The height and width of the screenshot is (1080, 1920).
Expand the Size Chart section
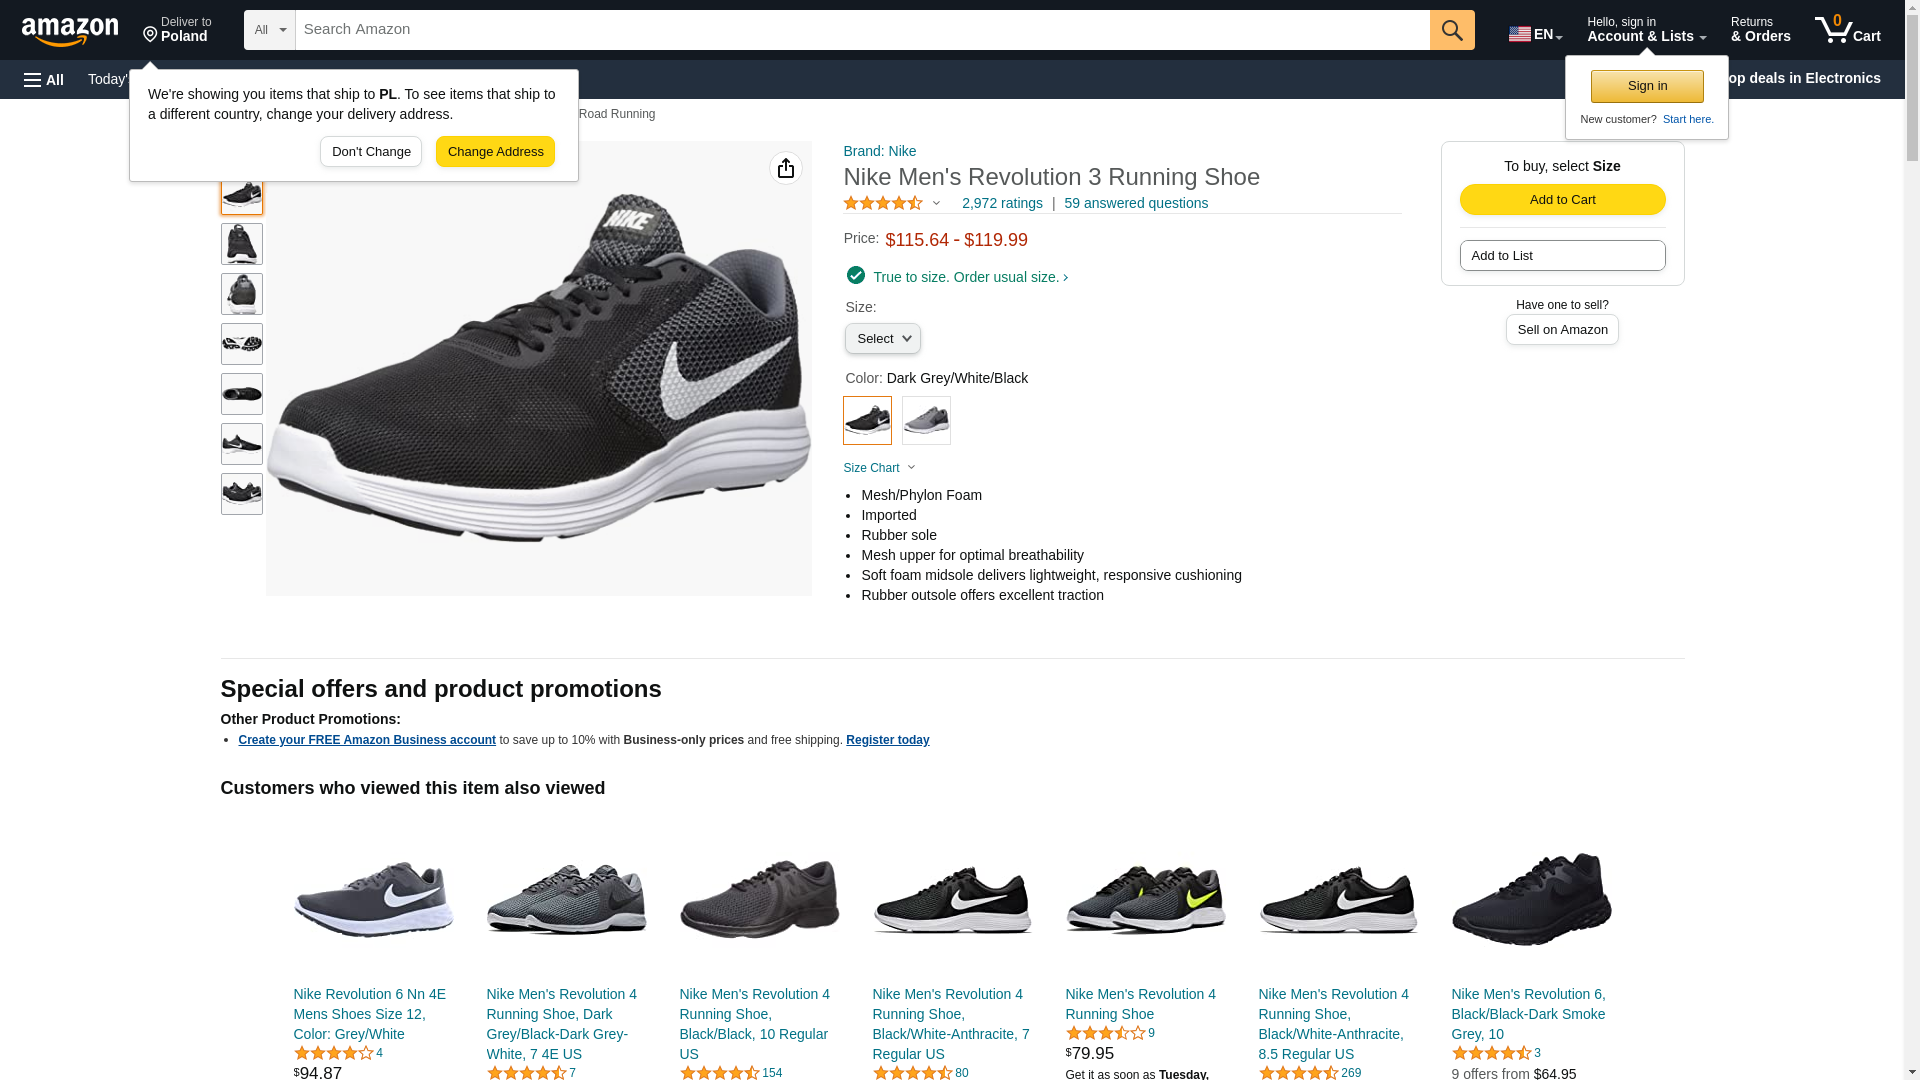tap(880, 468)
